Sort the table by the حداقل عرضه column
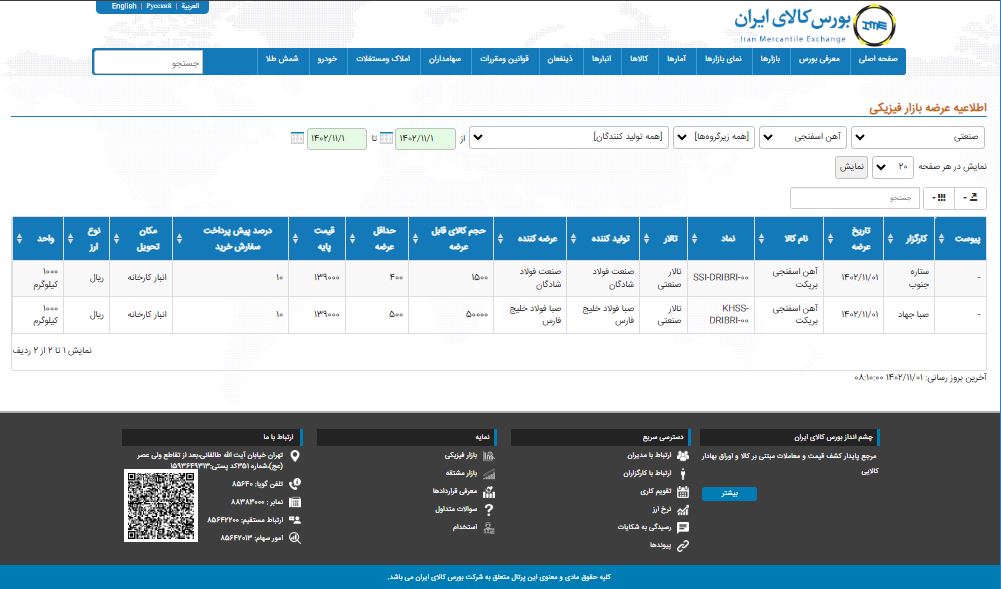Viewport: 1001px width, 589px height. point(377,239)
